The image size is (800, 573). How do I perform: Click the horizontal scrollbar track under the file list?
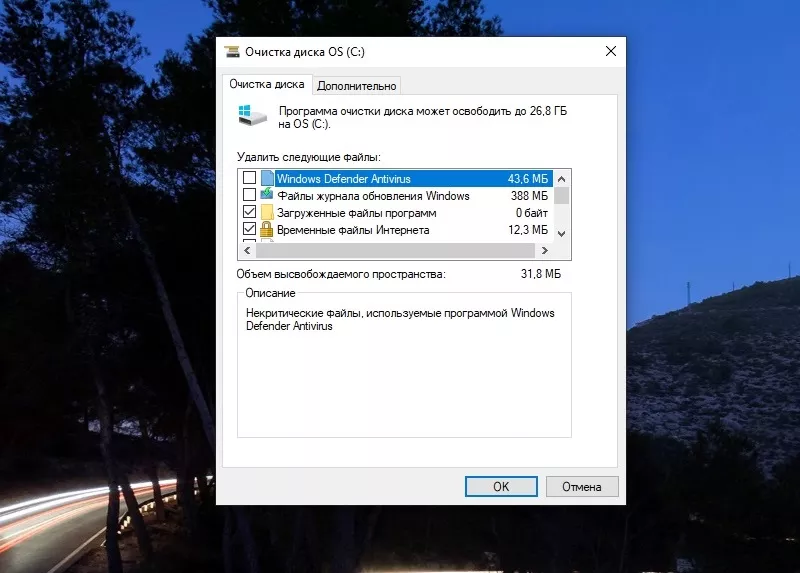tap(395, 251)
